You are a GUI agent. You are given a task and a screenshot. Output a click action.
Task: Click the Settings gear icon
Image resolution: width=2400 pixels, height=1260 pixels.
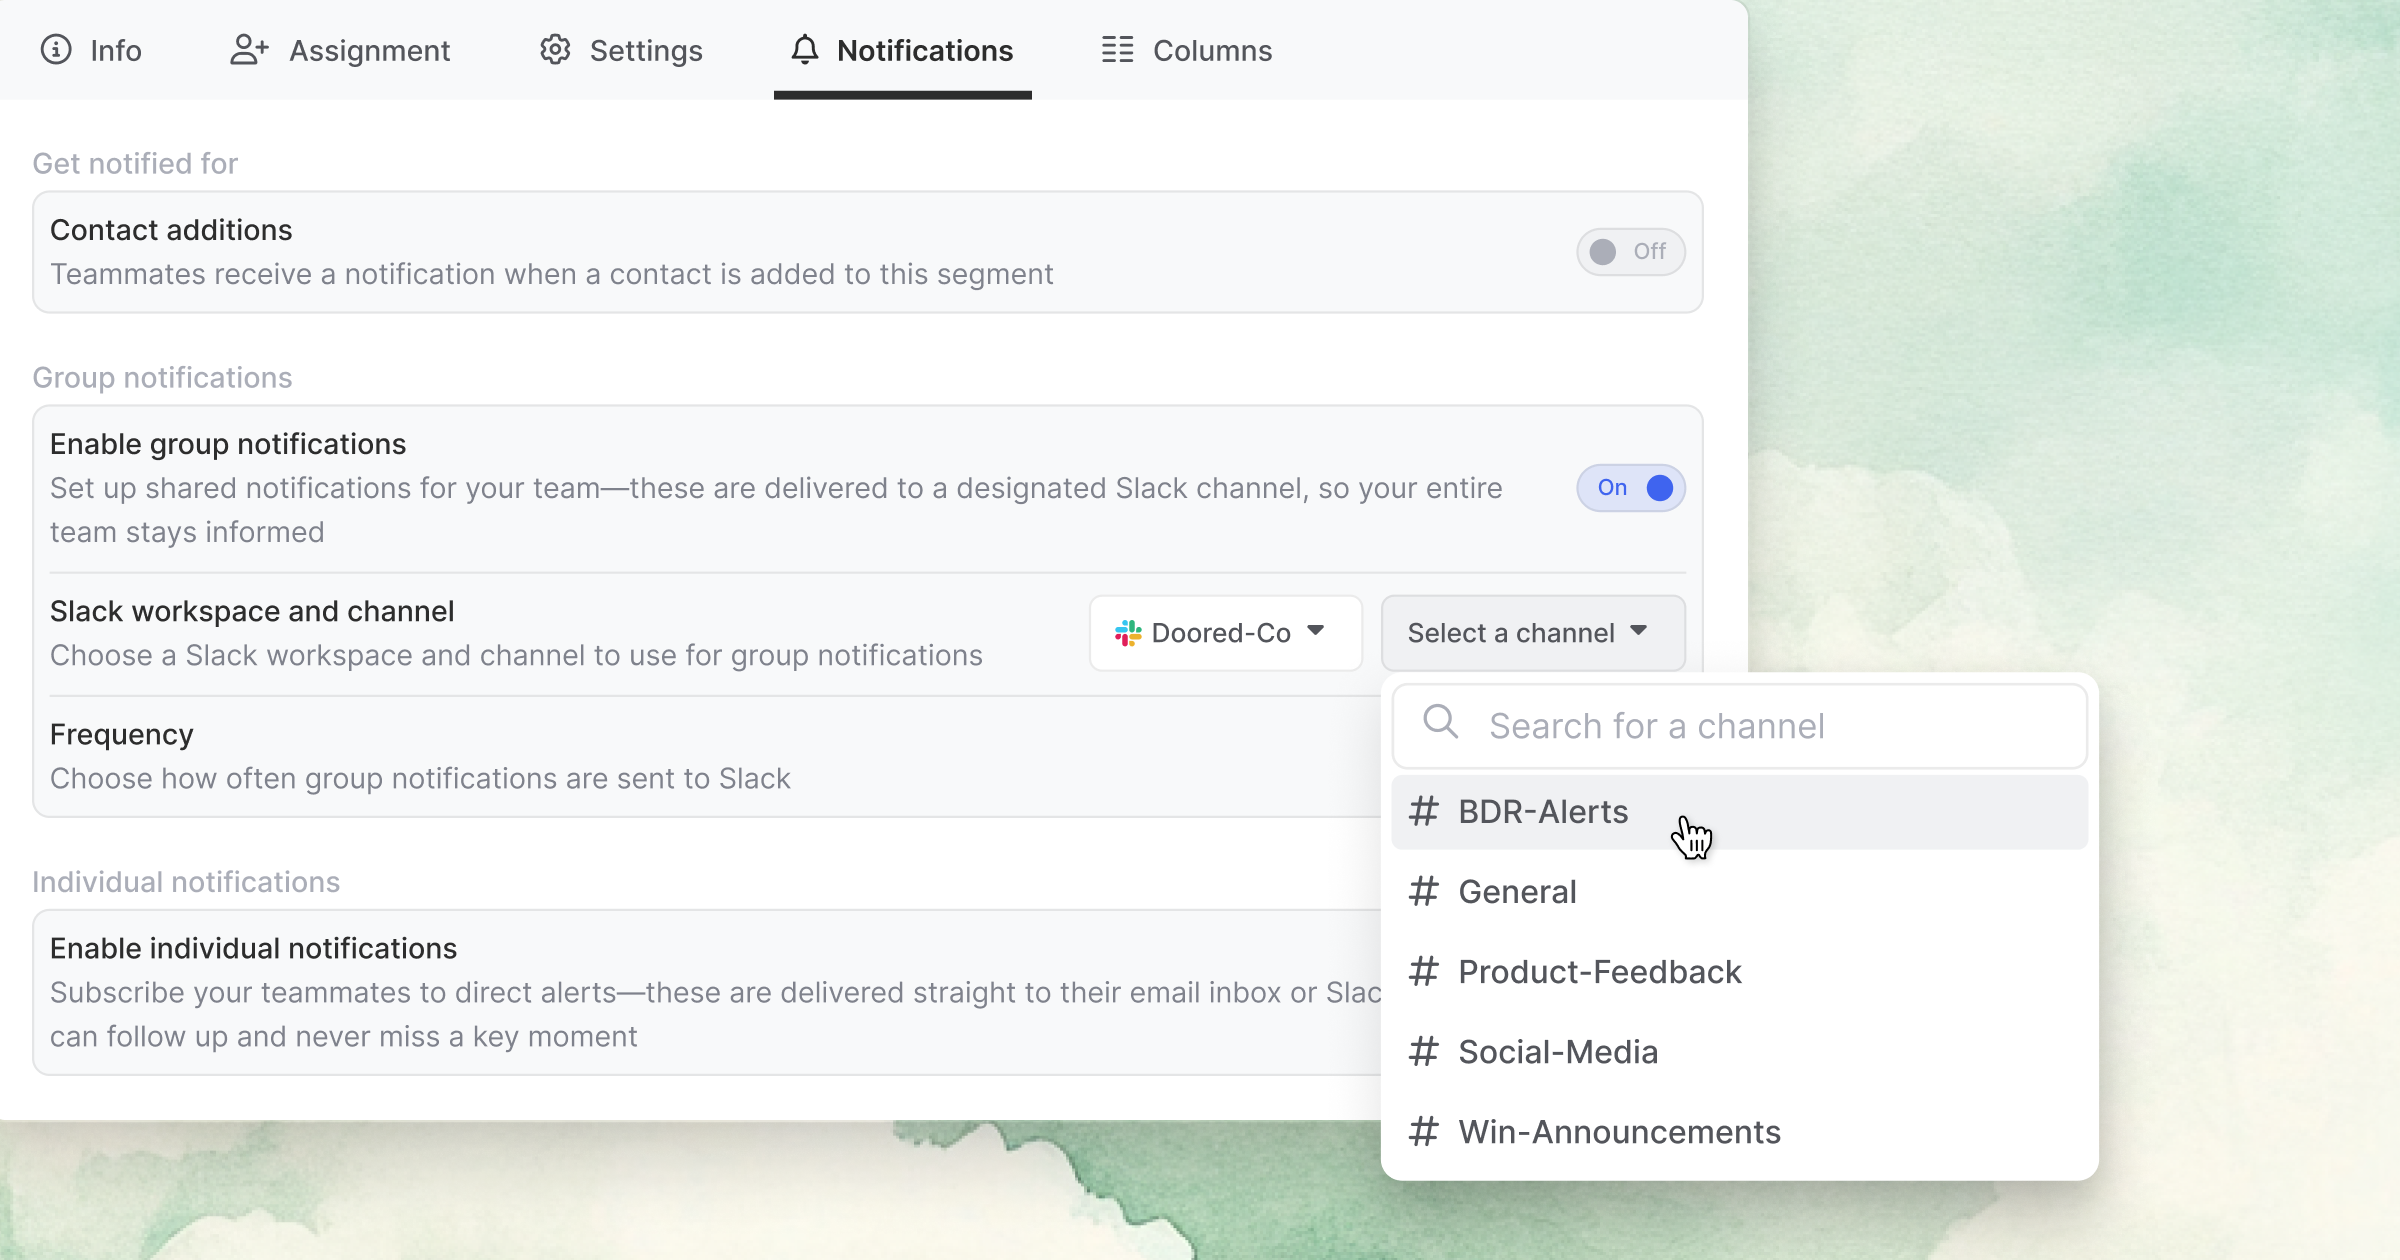555,49
